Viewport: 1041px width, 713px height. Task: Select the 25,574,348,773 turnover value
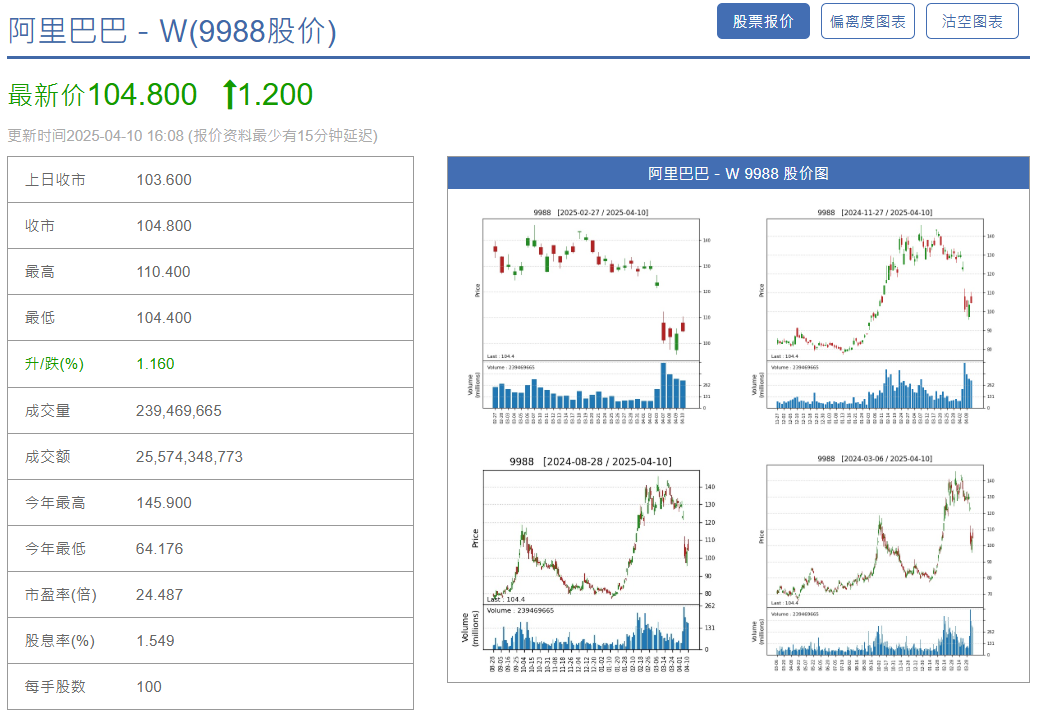click(189, 457)
